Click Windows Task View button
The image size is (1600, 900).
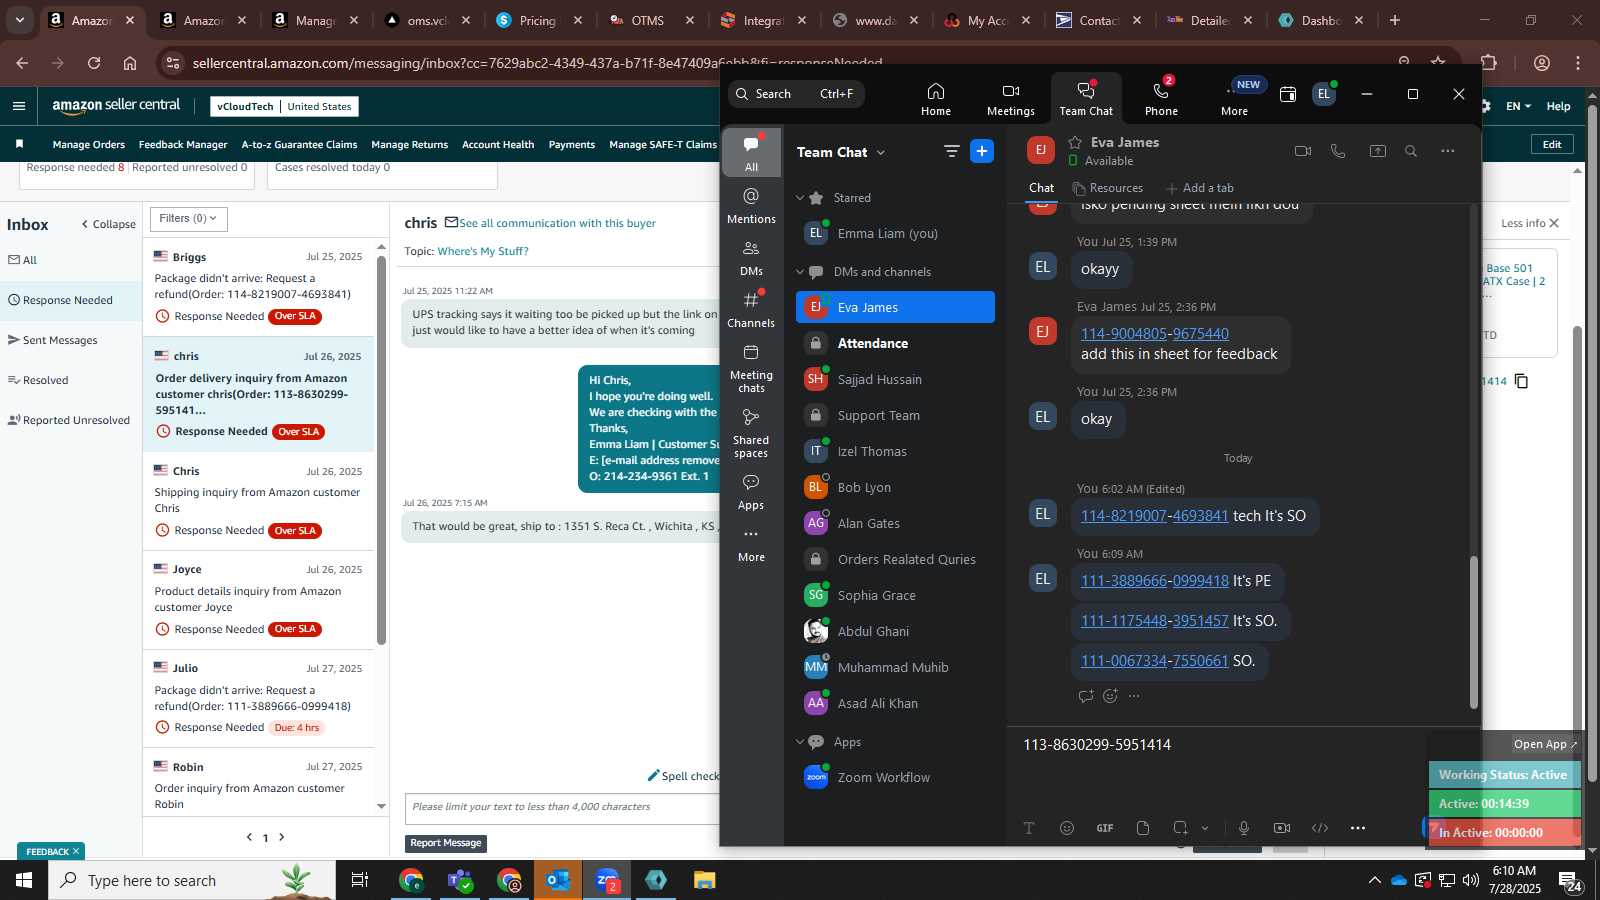point(359,880)
